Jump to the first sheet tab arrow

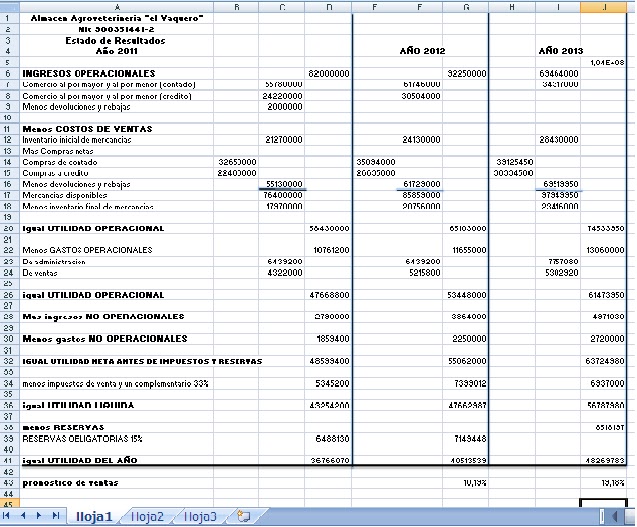coord(6,516)
